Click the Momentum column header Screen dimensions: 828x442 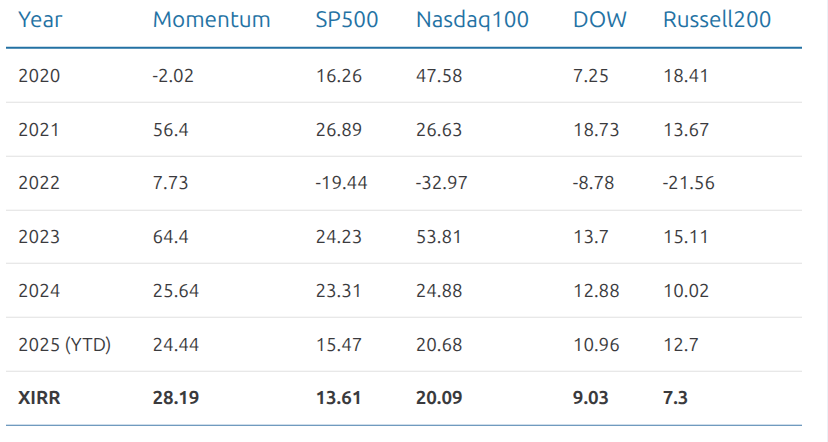click(211, 20)
